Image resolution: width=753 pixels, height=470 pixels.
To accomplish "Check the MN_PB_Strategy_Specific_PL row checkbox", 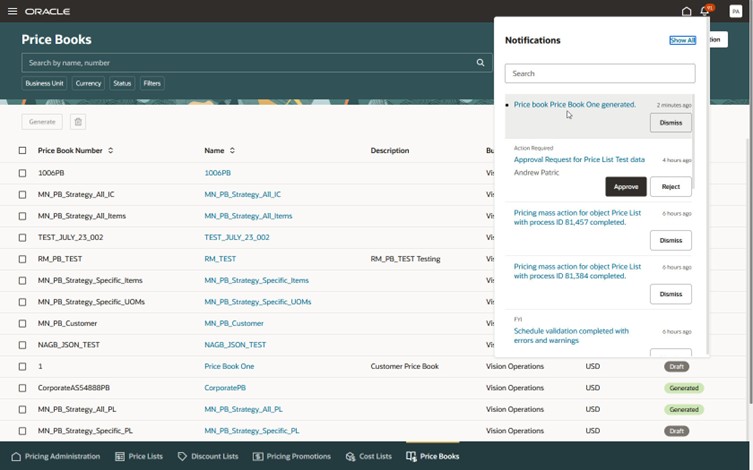I will pos(23,431).
